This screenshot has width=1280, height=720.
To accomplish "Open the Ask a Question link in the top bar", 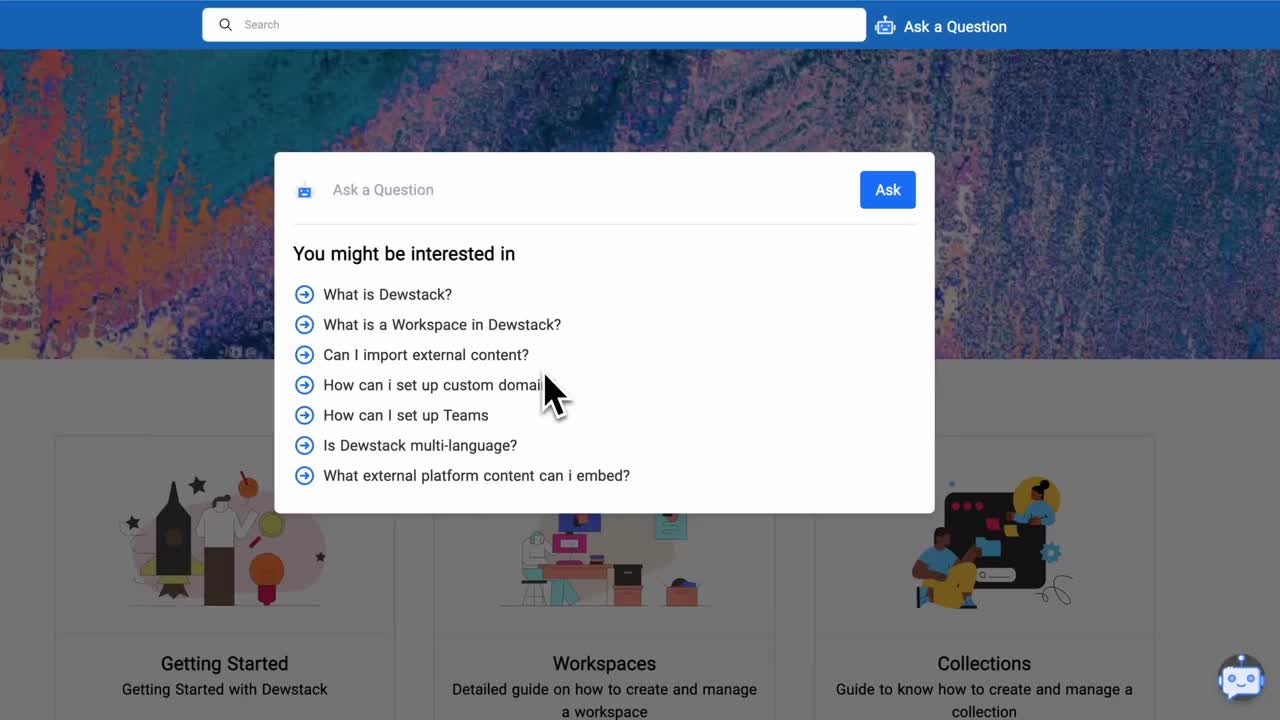I will click(954, 26).
